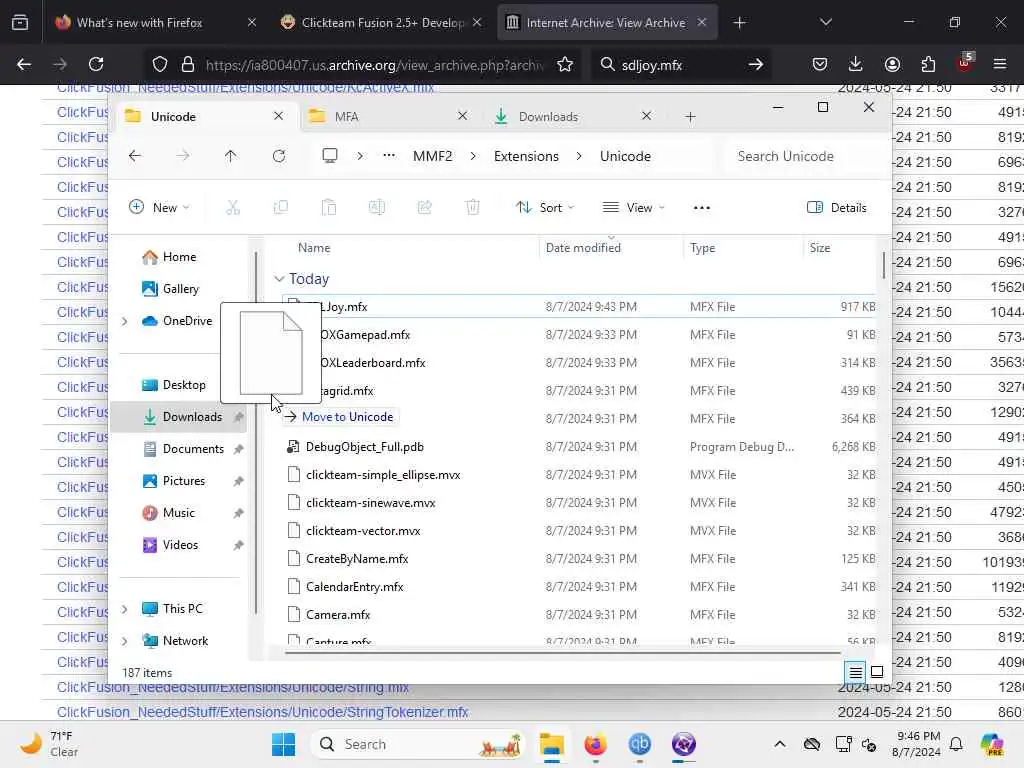Sort by Name column header
Image resolution: width=1024 pixels, height=768 pixels.
[x=314, y=248]
